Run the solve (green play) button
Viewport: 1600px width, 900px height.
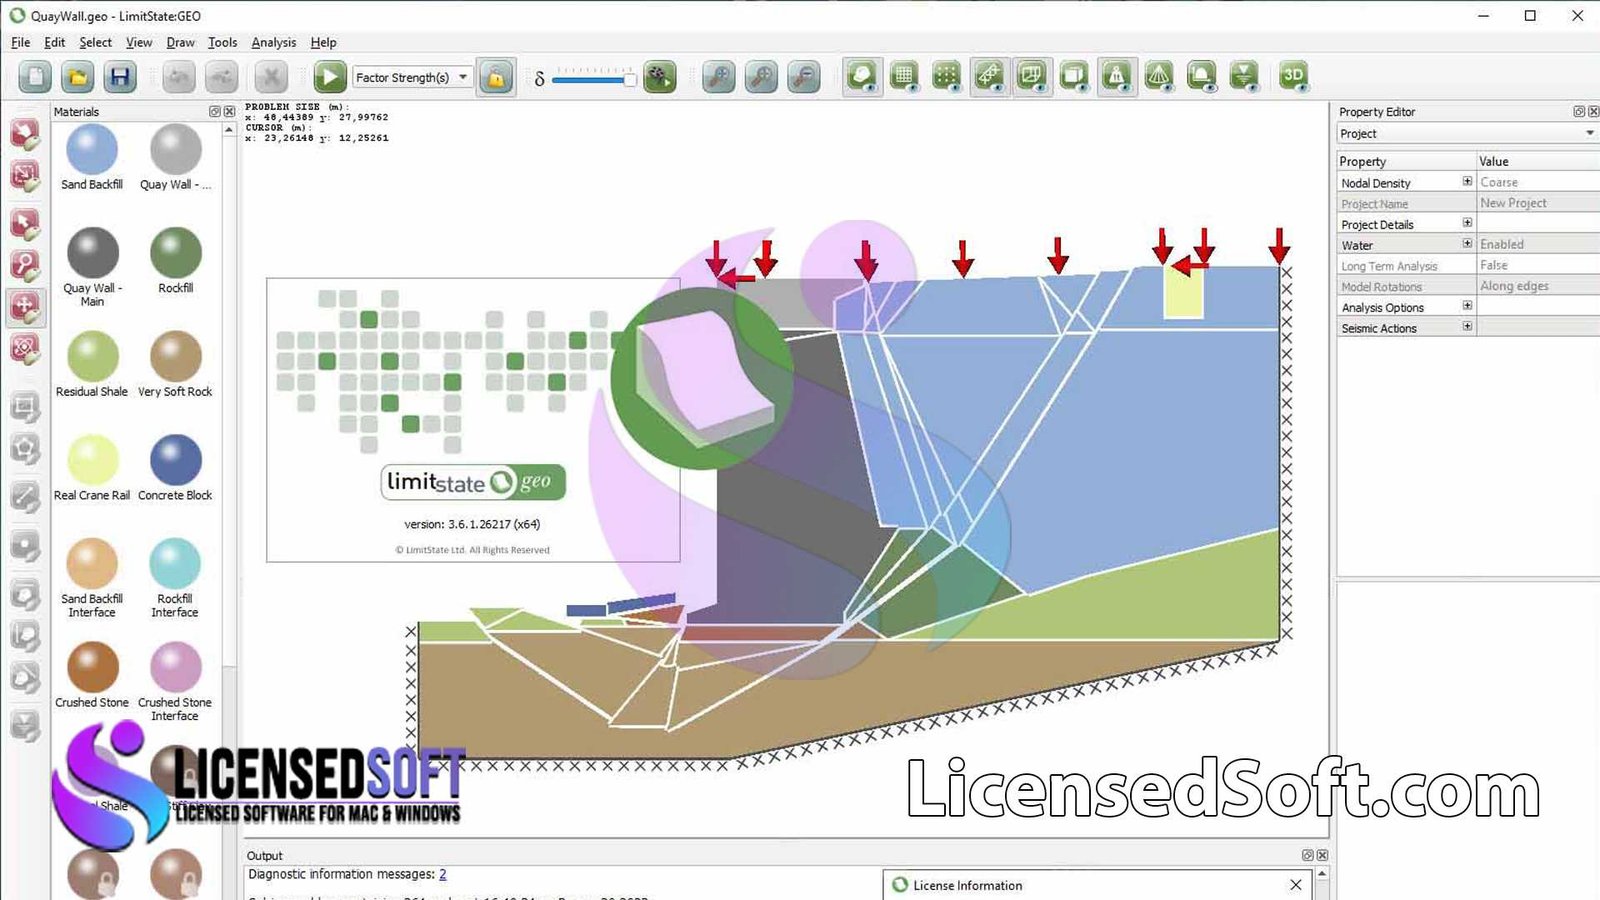tap(329, 77)
